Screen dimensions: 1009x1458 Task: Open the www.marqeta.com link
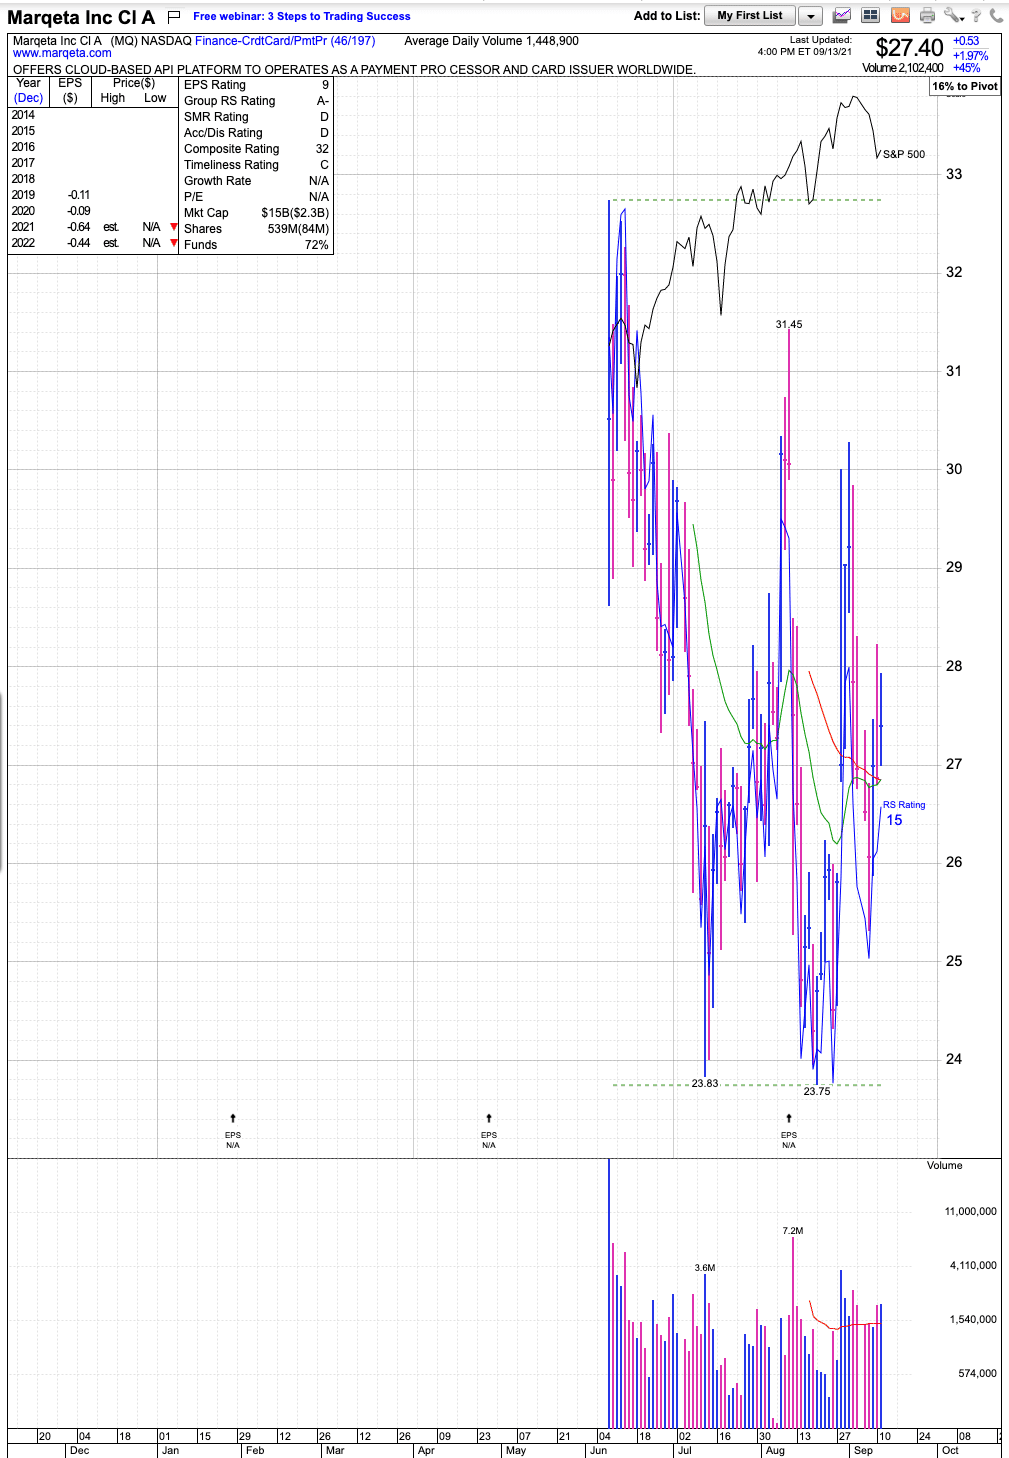point(62,53)
